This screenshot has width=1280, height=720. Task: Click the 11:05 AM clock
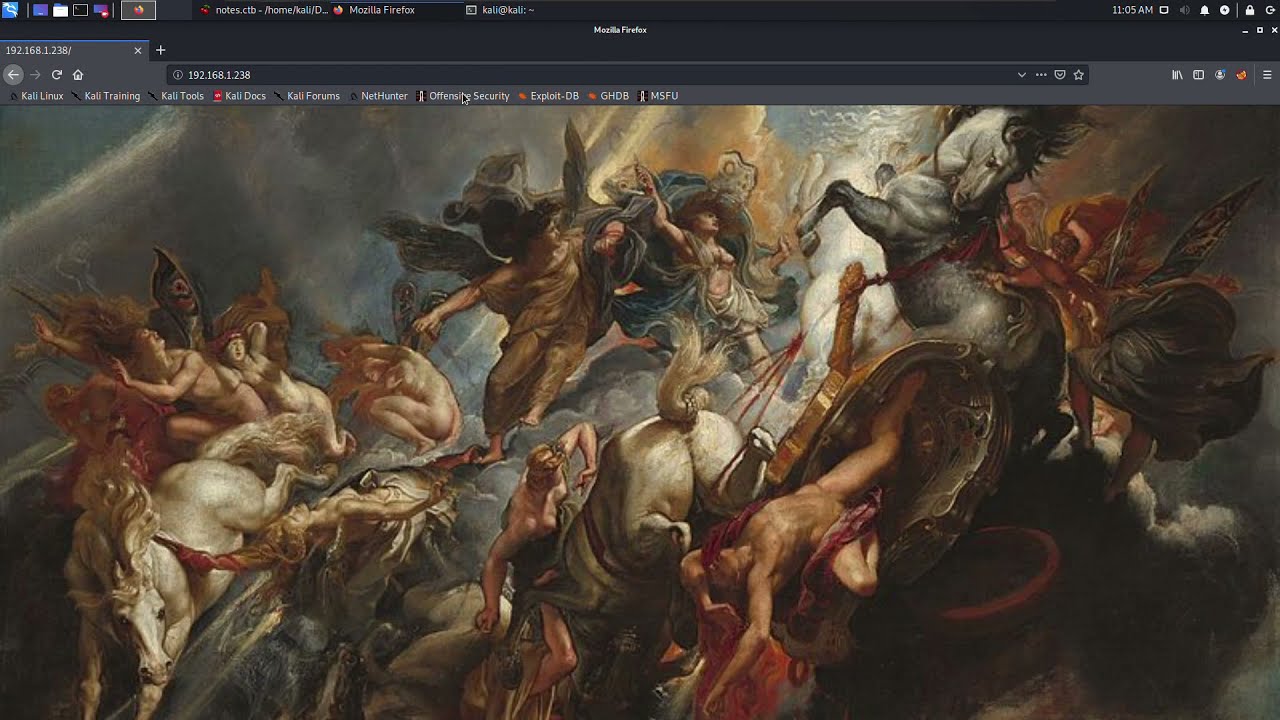click(x=1132, y=10)
